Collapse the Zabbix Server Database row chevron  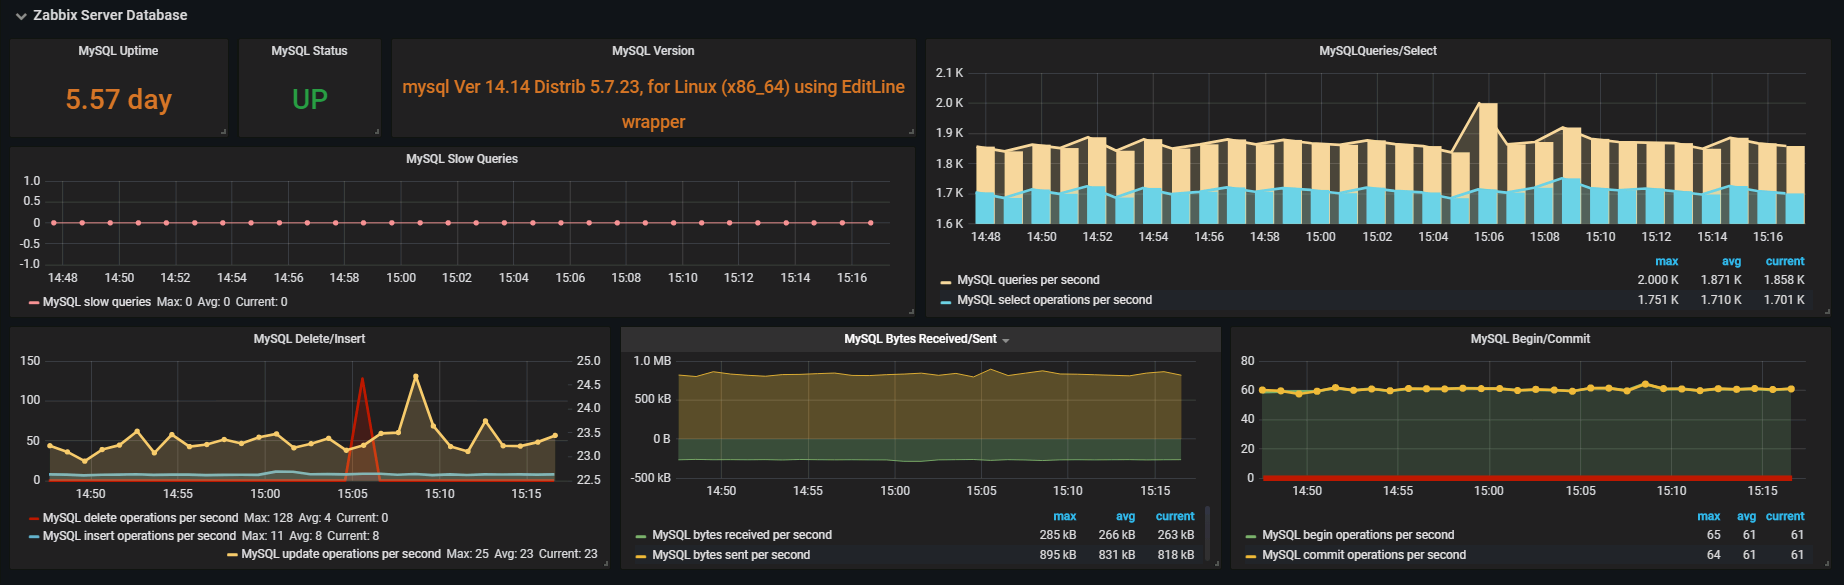[x=21, y=16]
